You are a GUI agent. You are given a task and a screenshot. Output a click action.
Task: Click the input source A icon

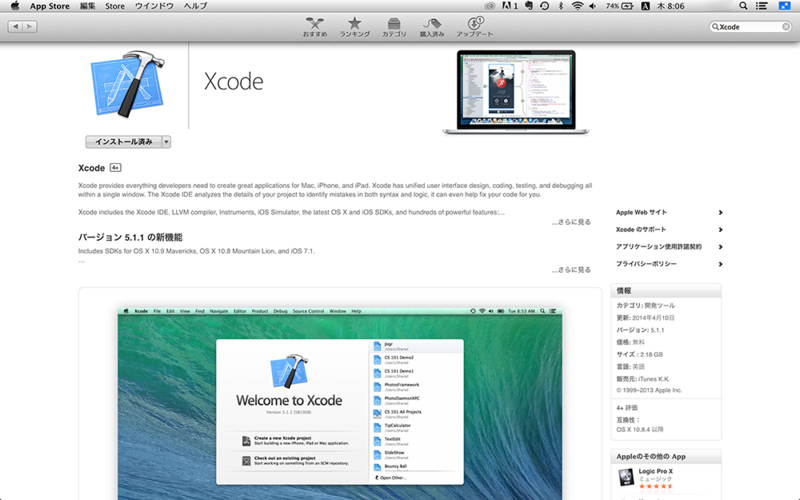645,6
